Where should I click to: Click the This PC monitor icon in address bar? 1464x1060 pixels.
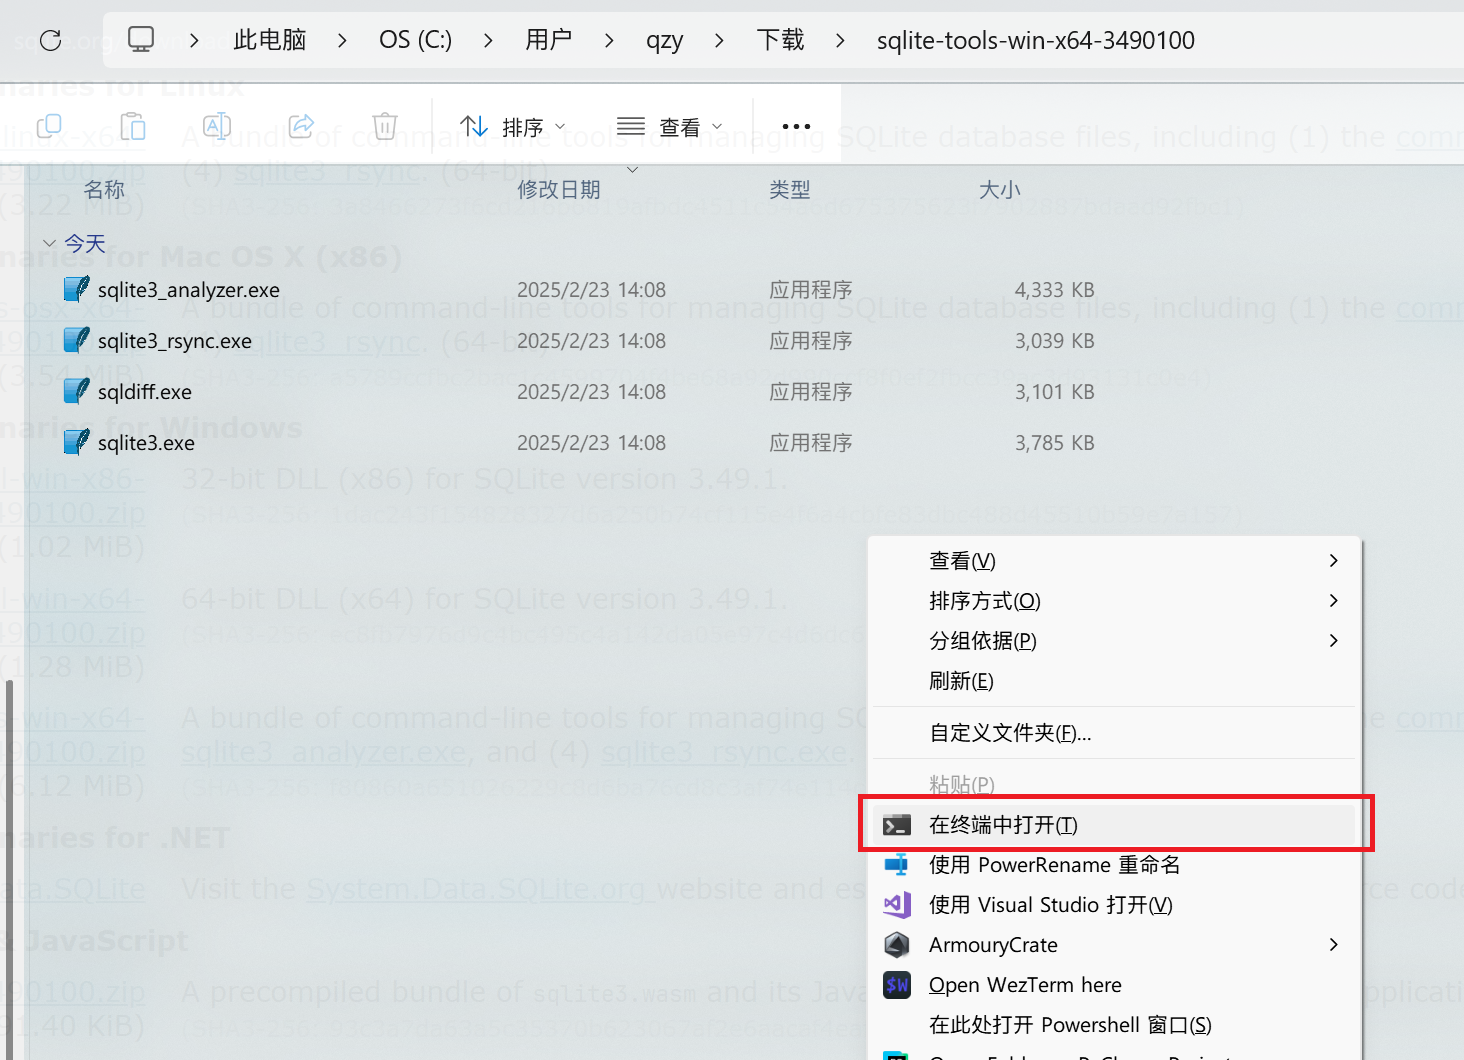pyautogui.click(x=141, y=40)
